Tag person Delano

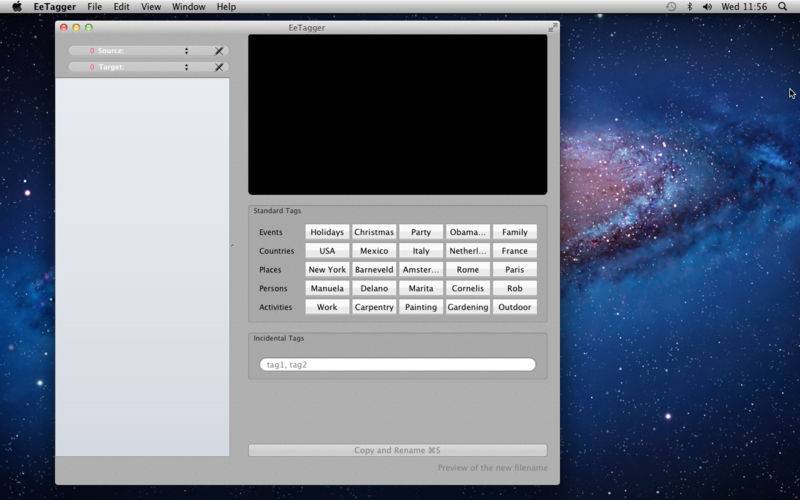click(374, 288)
